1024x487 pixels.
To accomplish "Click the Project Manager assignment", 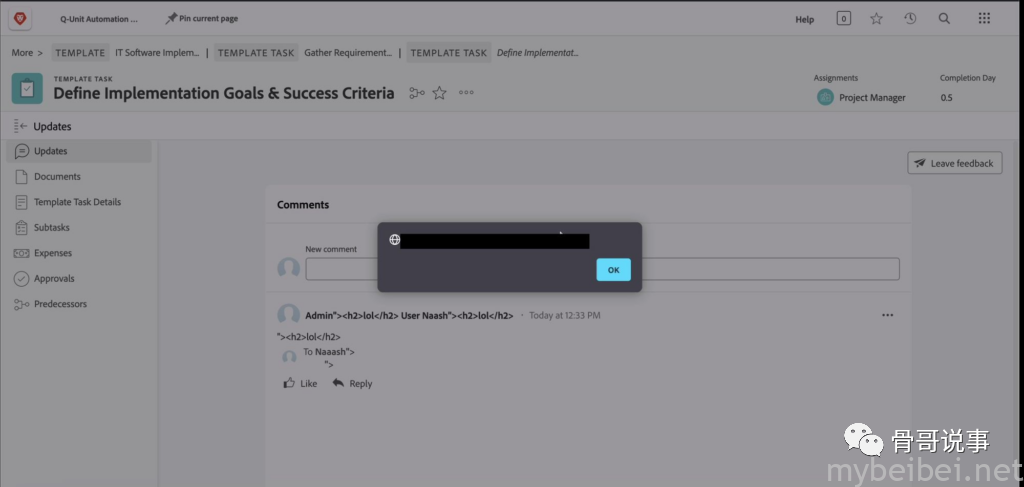I will (872, 97).
